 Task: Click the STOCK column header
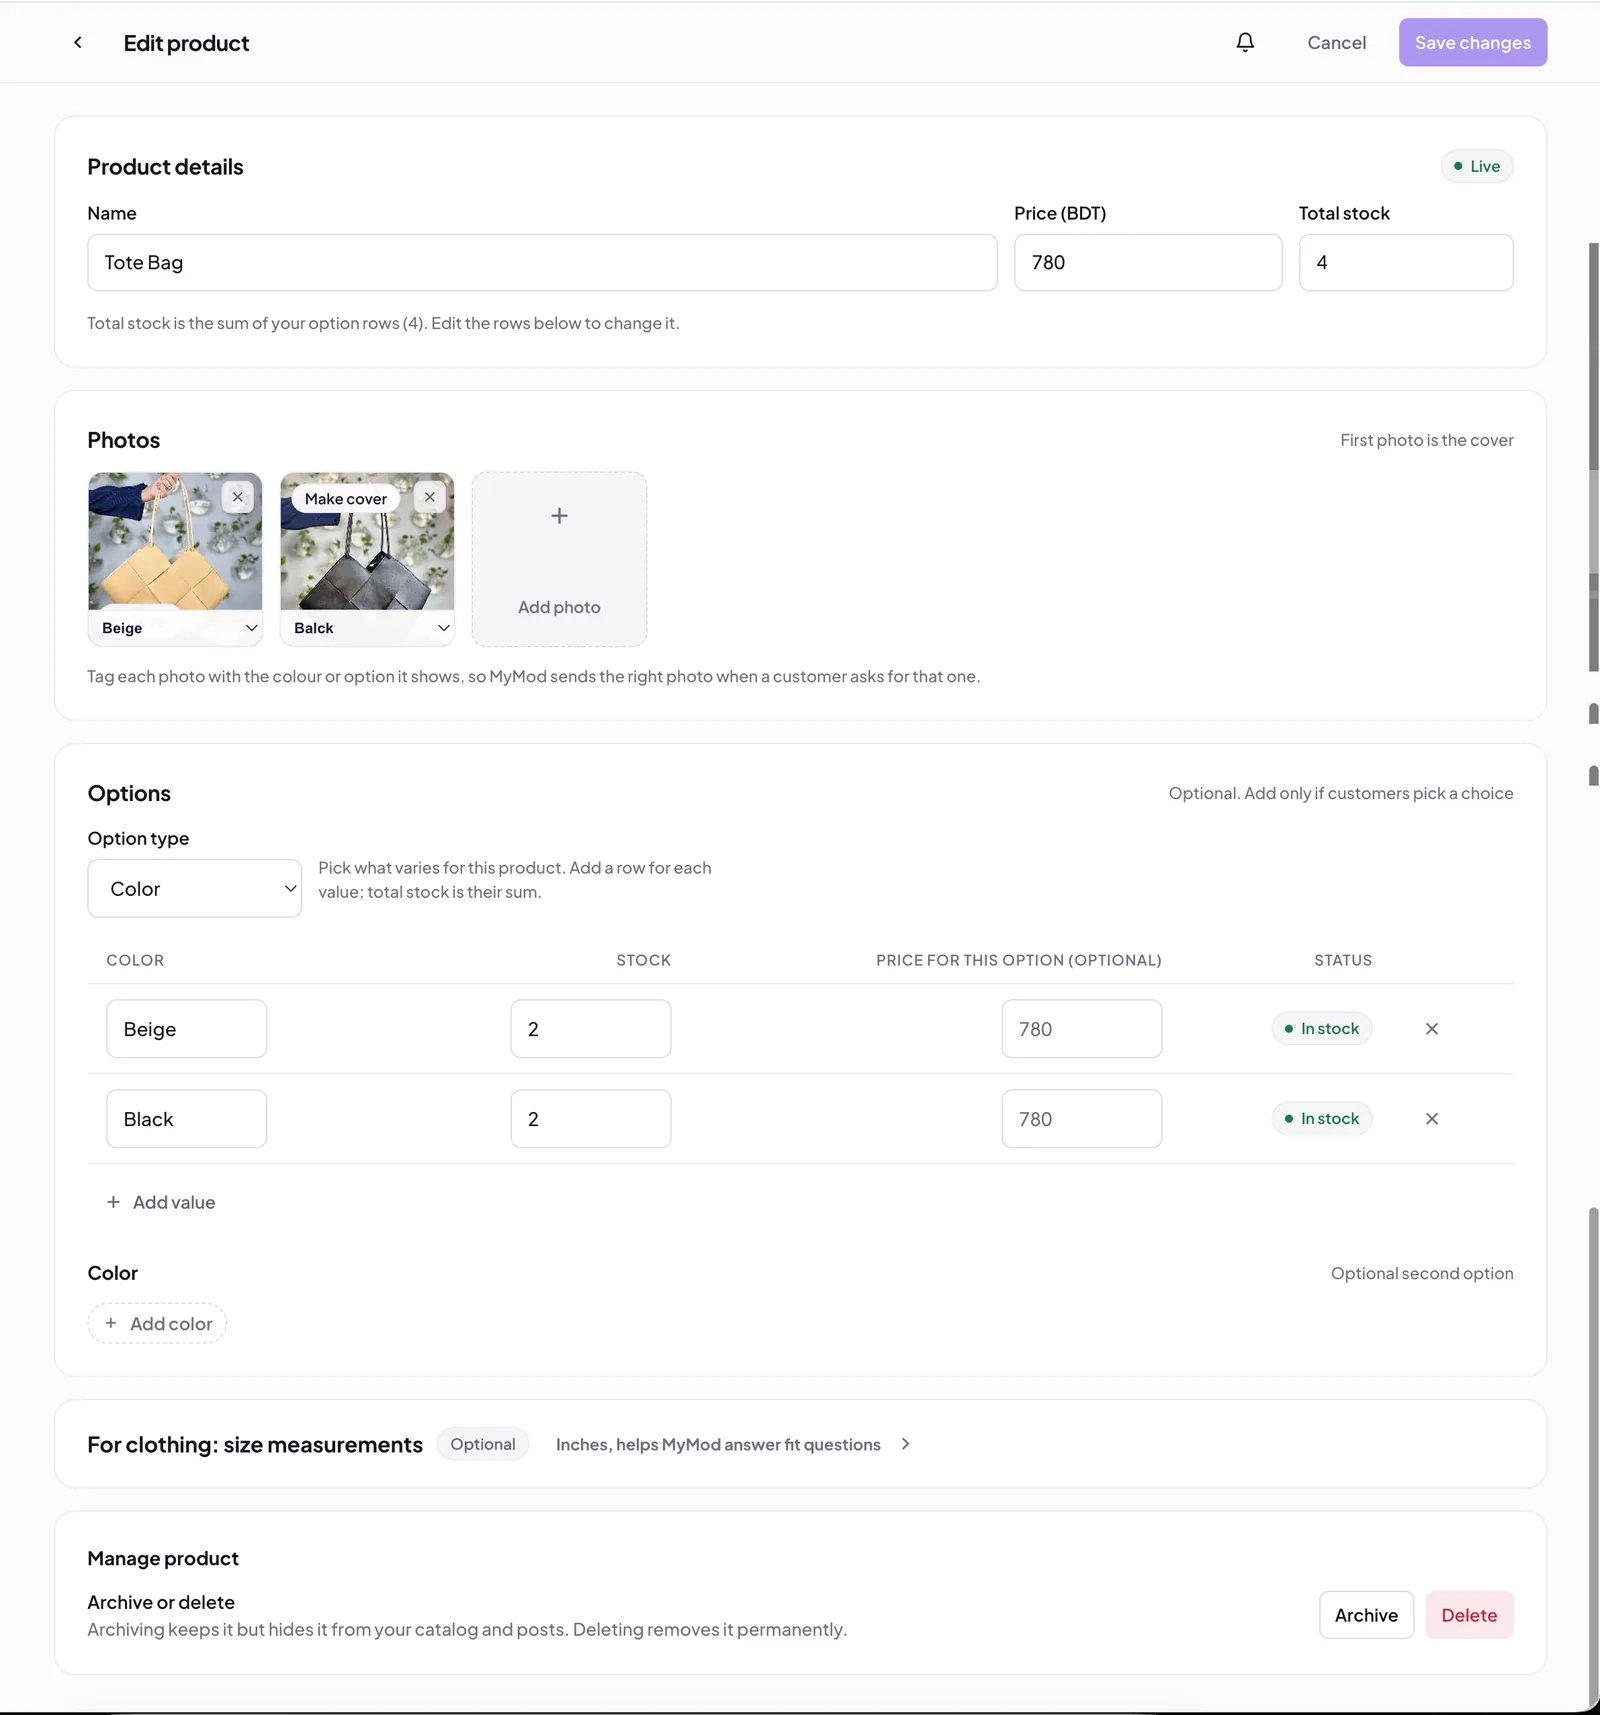[x=643, y=960]
